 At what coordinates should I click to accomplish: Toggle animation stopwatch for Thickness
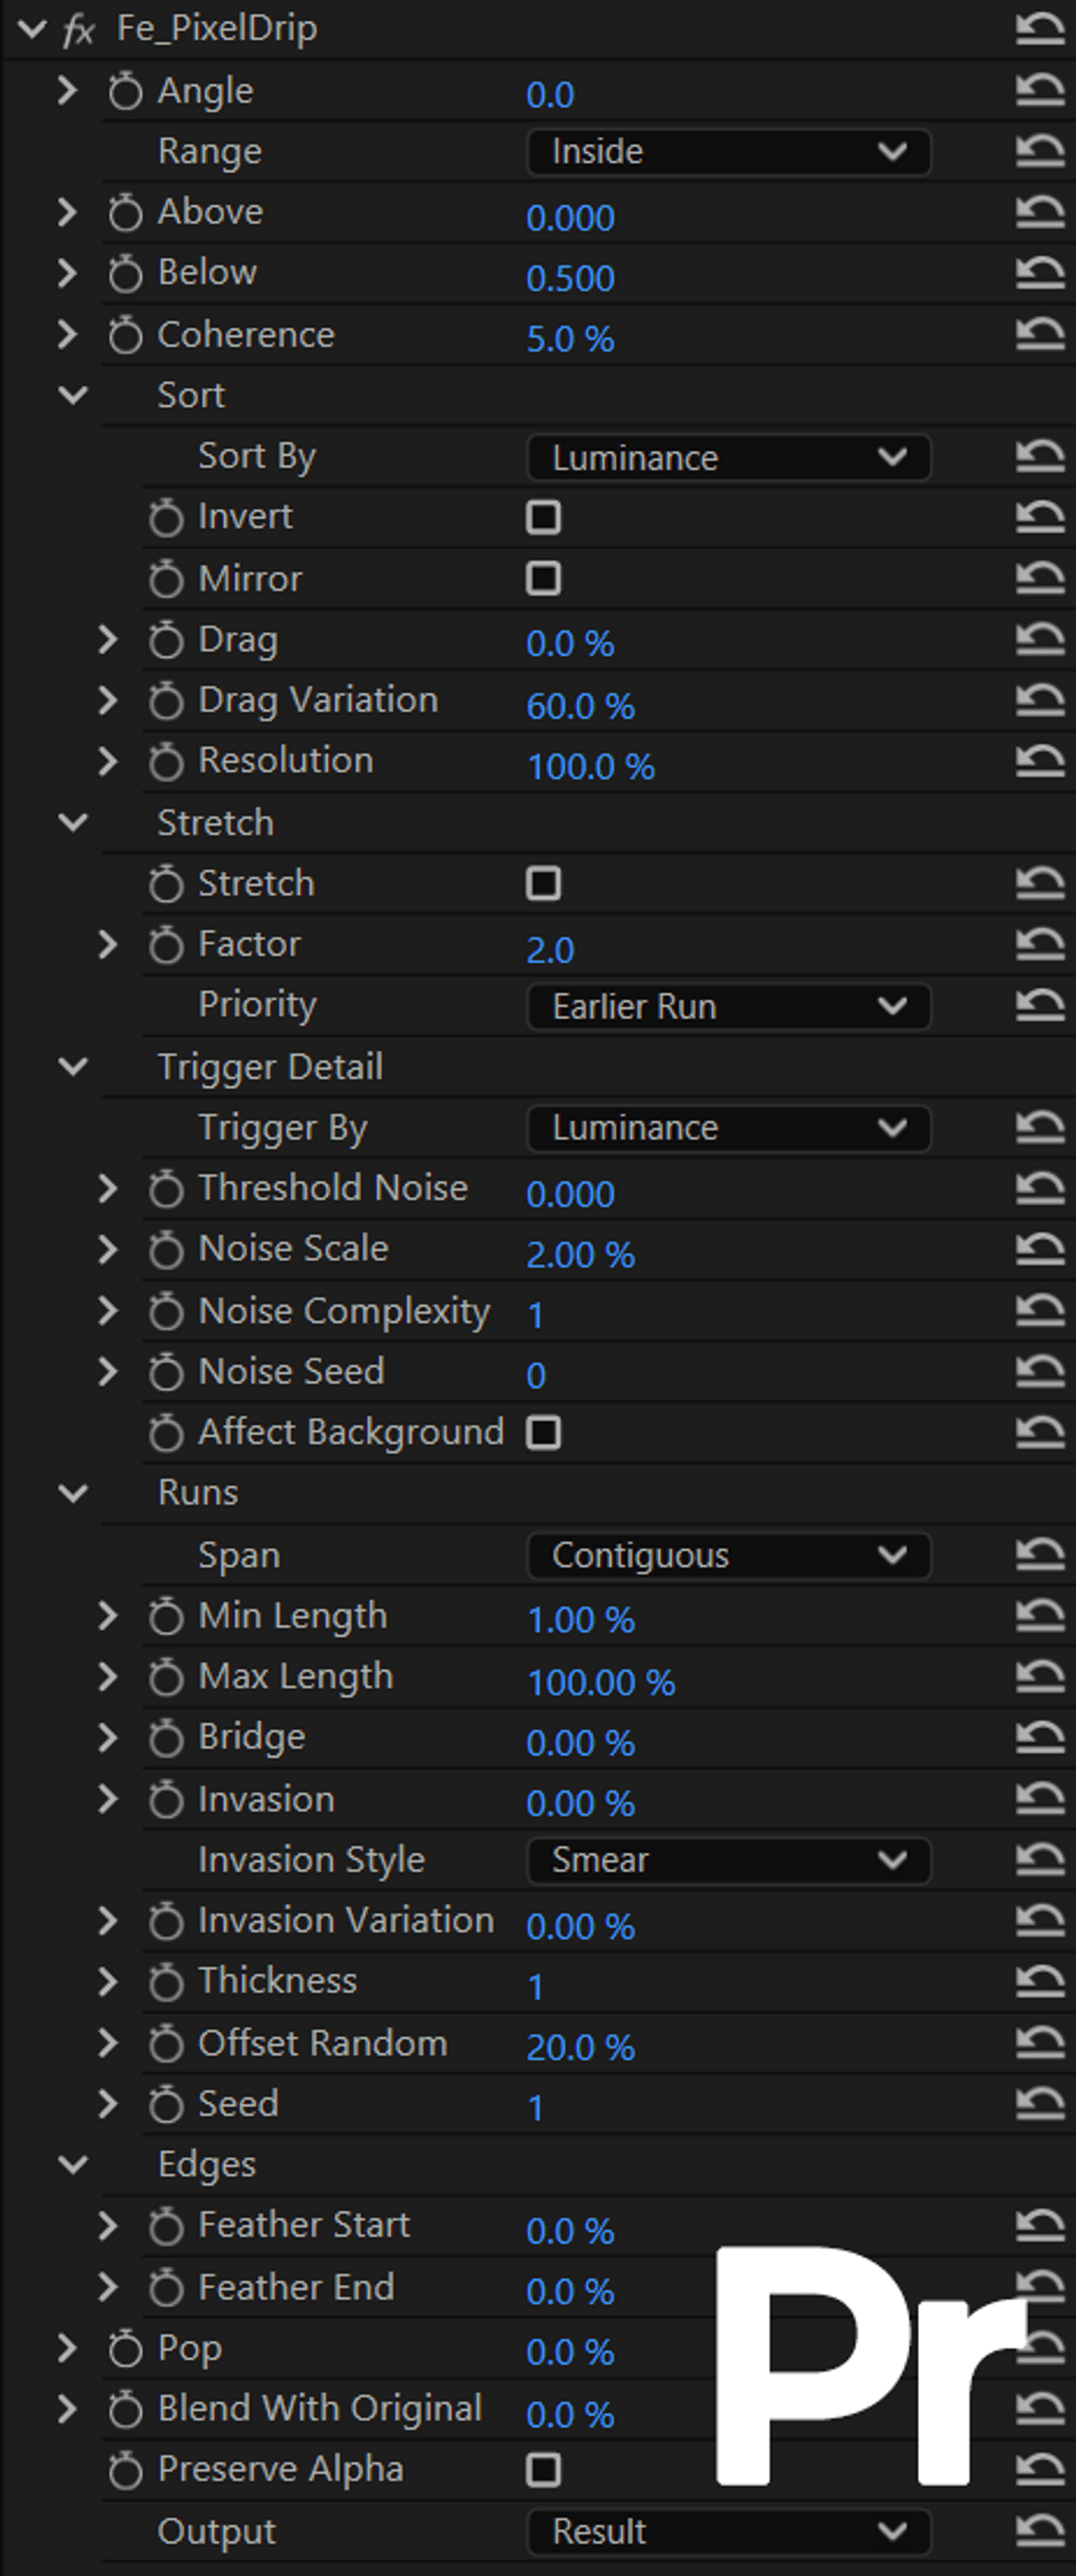tap(166, 1982)
